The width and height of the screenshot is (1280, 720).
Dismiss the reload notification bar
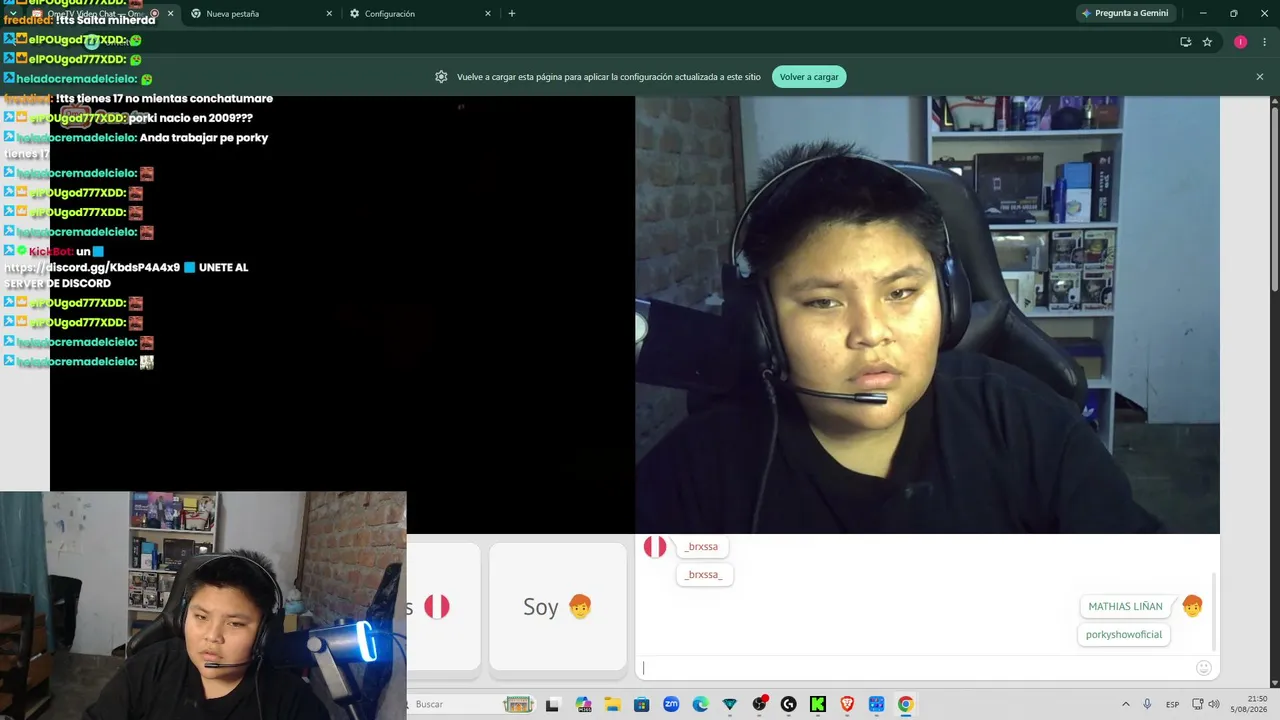click(x=1259, y=77)
